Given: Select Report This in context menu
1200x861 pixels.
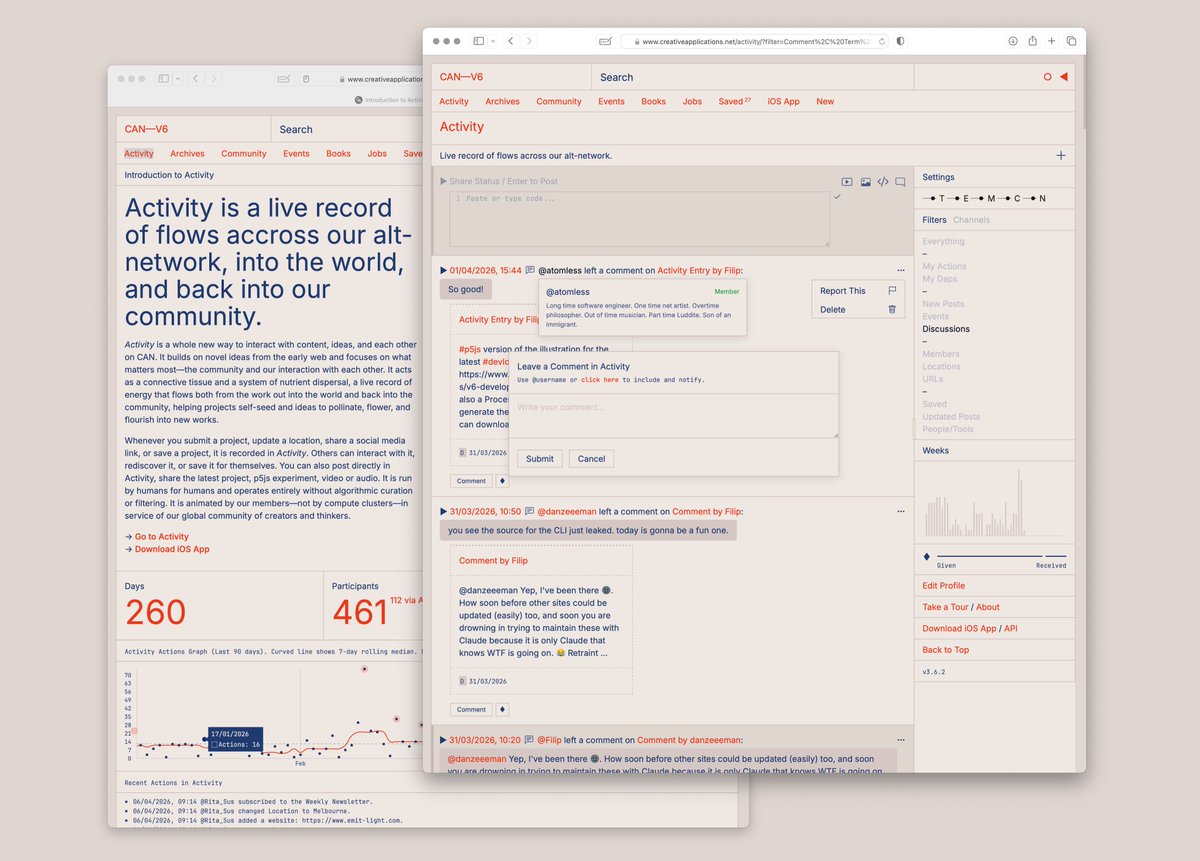Looking at the screenshot, I should point(843,291).
